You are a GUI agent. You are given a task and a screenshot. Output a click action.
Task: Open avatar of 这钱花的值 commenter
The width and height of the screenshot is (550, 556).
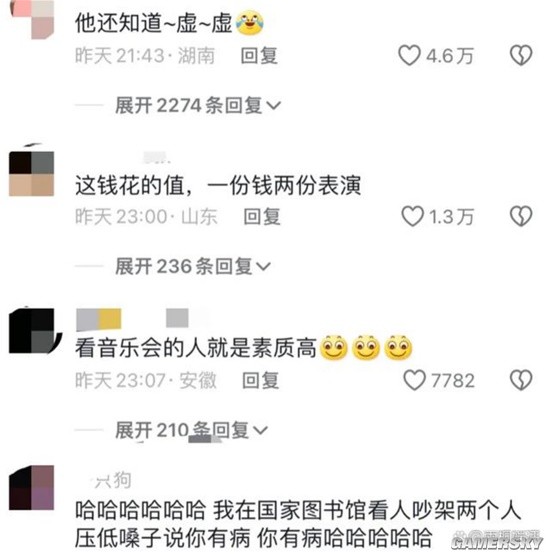[32, 173]
